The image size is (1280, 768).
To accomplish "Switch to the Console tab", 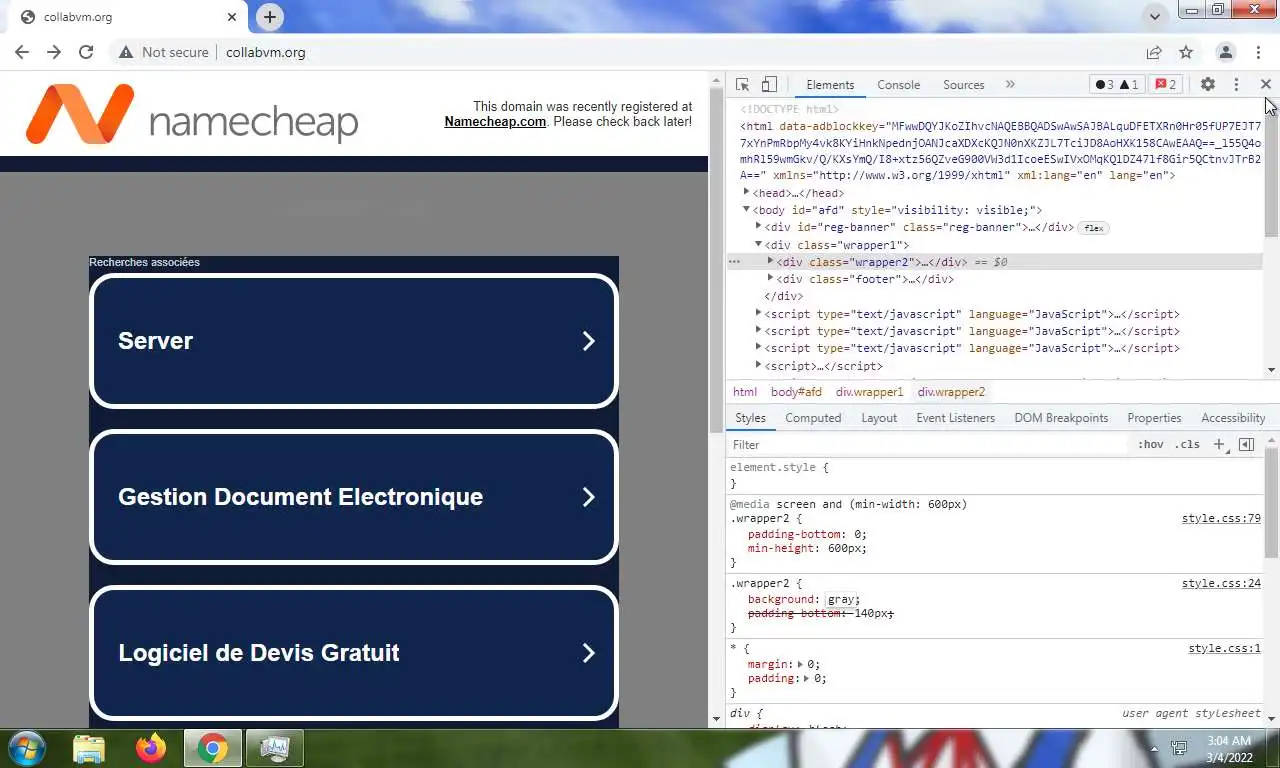I will (x=898, y=85).
